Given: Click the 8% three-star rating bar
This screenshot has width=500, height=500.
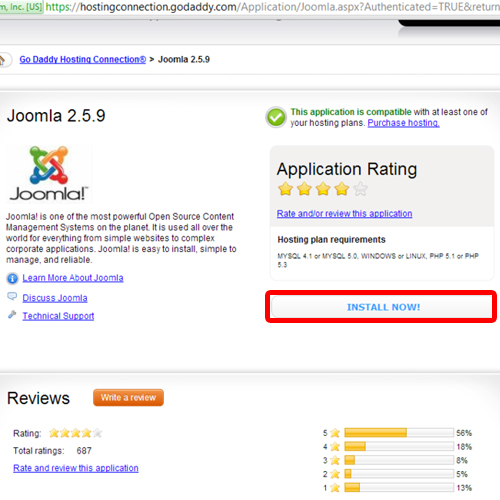Looking at the screenshot, I should [x=399, y=460].
